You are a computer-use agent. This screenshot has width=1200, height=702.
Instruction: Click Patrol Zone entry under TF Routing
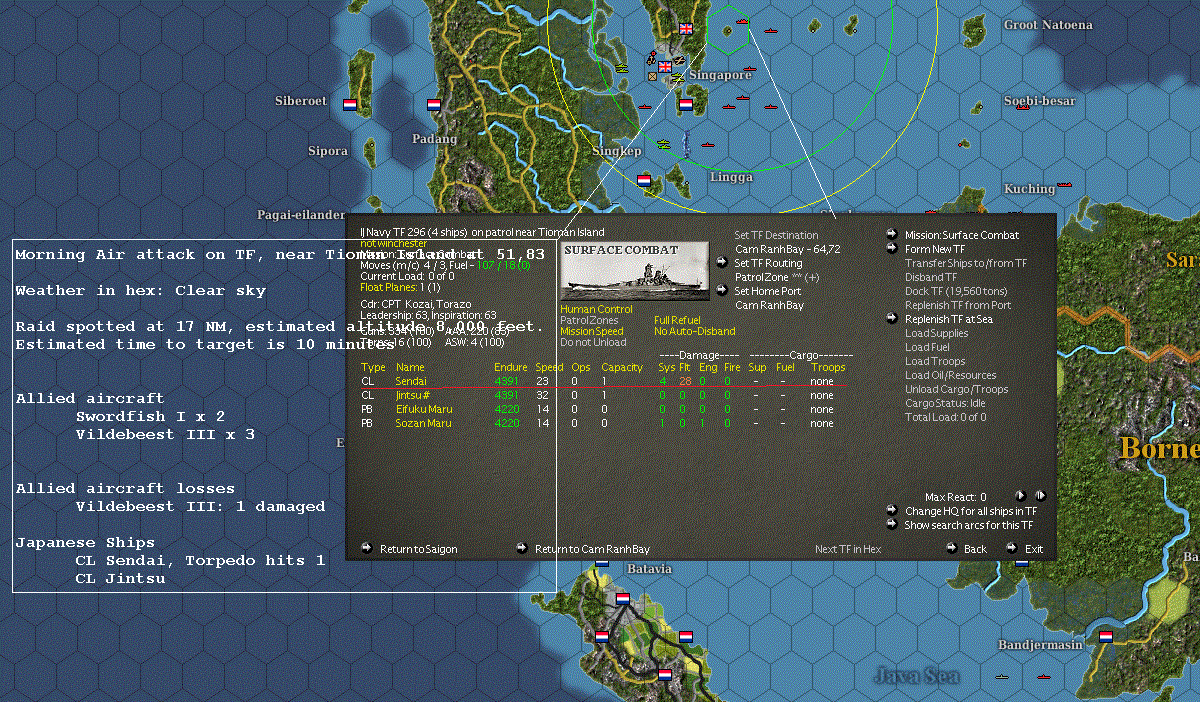[777, 277]
